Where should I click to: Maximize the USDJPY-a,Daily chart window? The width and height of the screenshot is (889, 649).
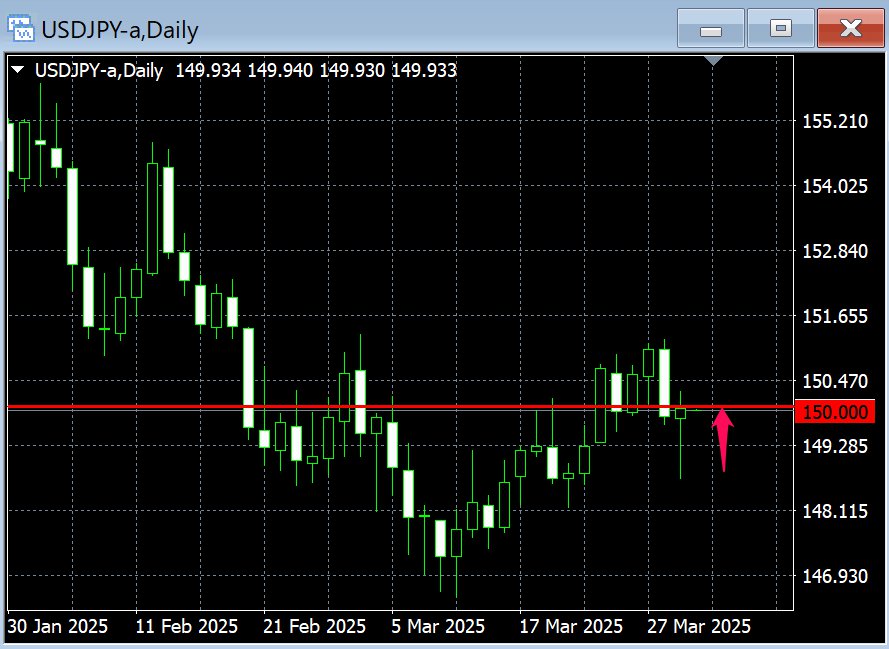pyautogui.click(x=781, y=28)
